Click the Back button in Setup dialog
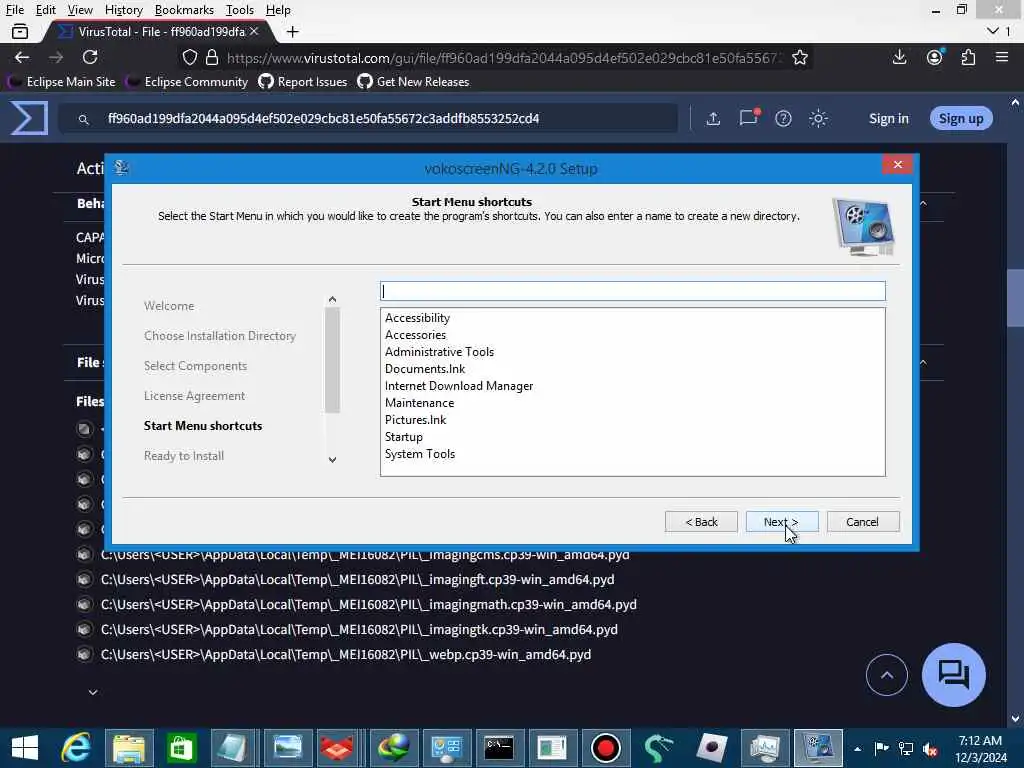 tap(701, 522)
